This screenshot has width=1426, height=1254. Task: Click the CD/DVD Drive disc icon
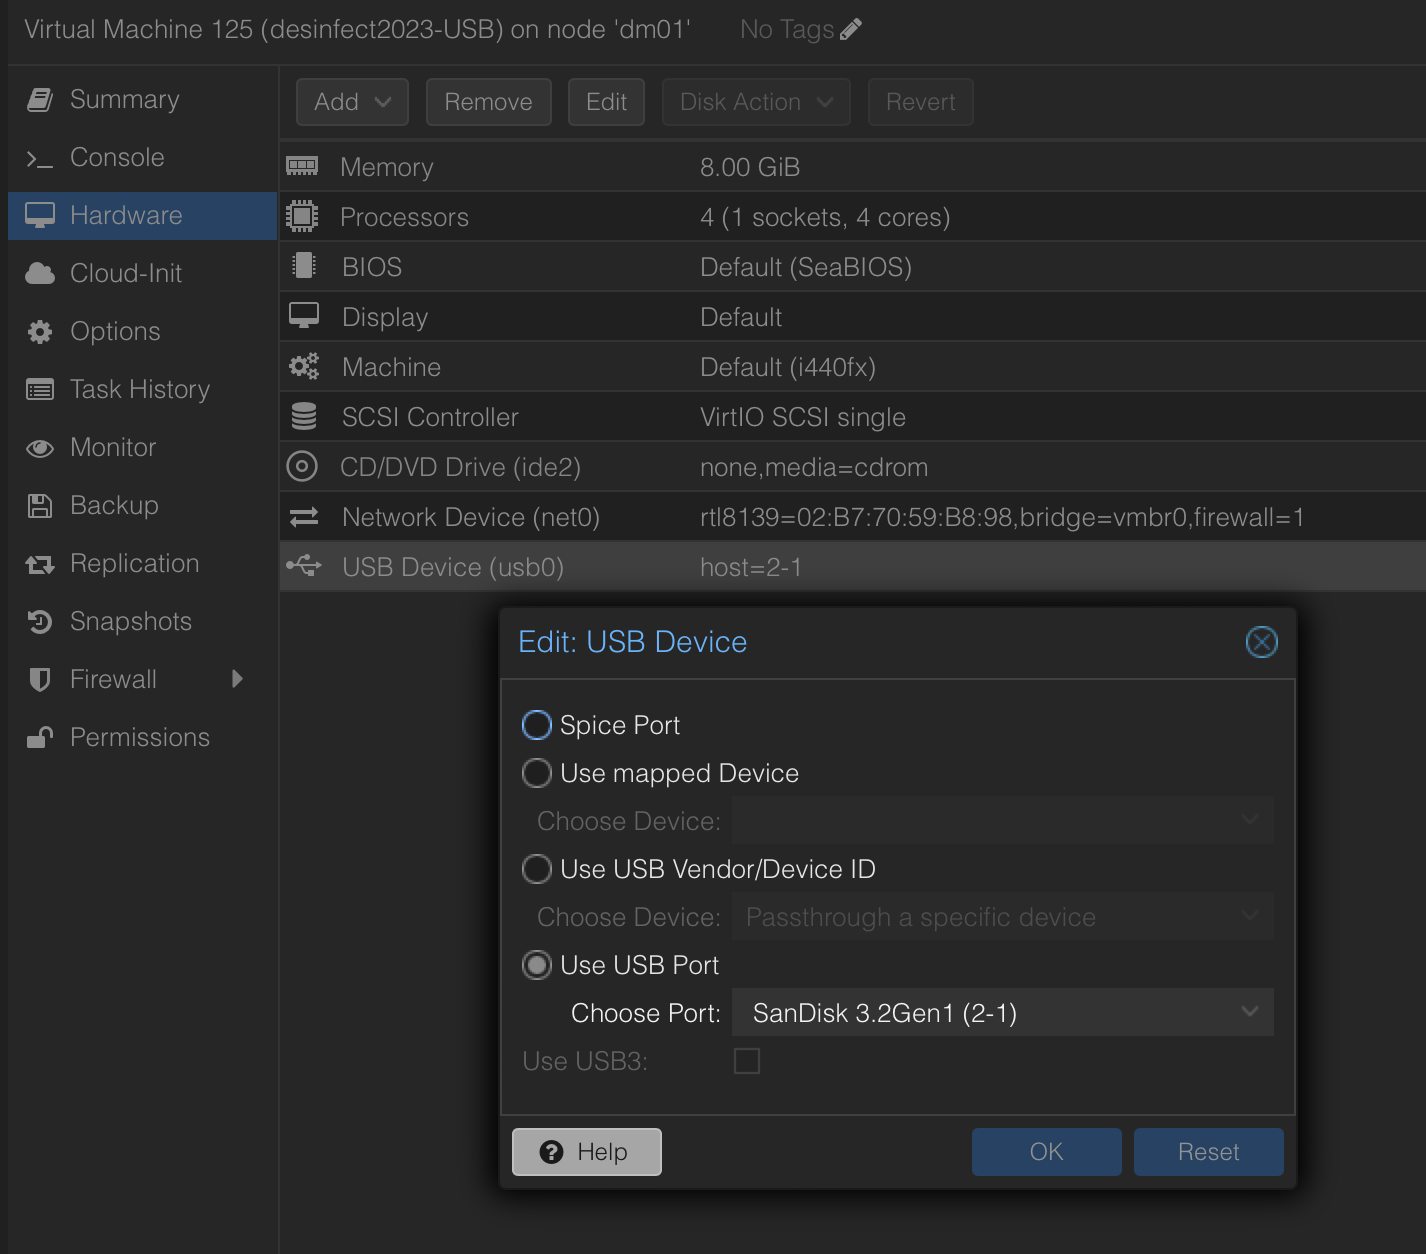click(302, 466)
